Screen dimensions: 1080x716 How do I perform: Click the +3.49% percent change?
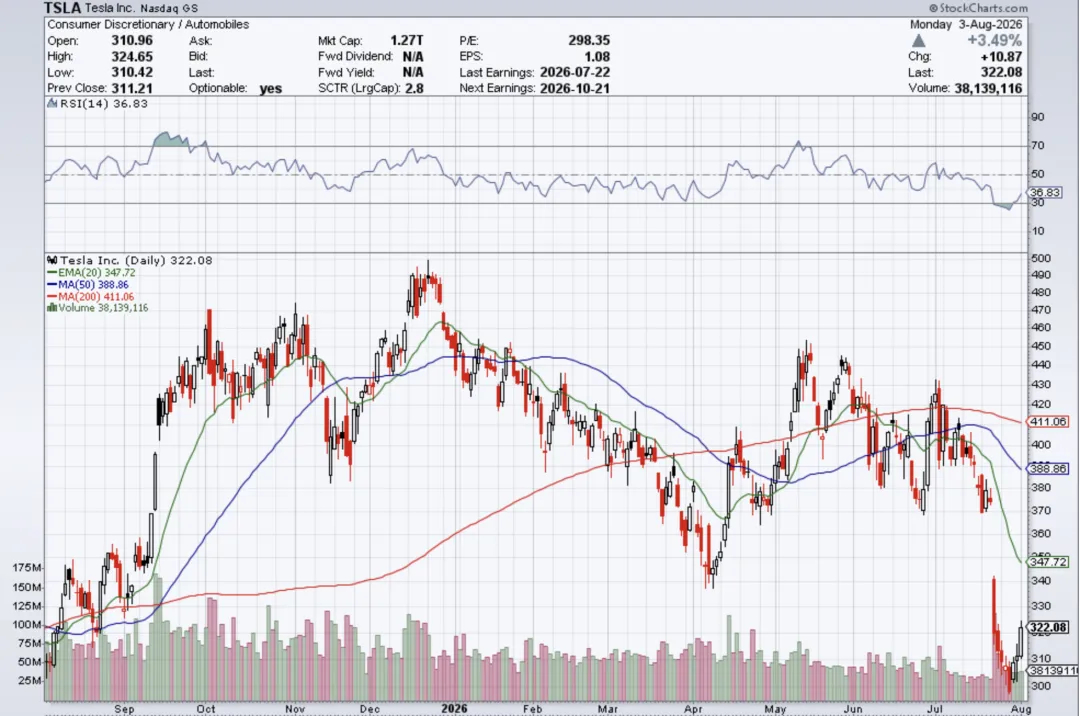coord(995,40)
